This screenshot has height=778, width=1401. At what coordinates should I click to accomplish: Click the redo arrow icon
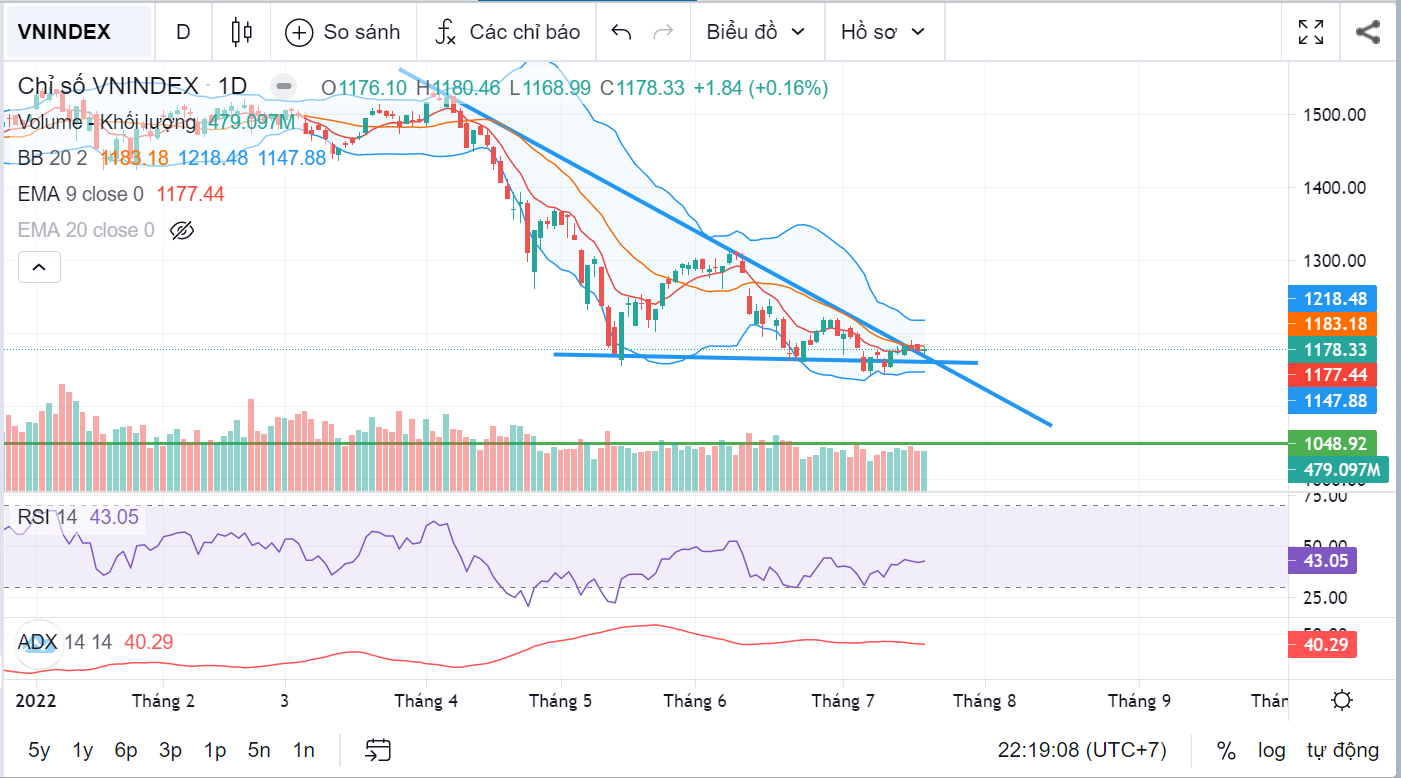point(662,32)
